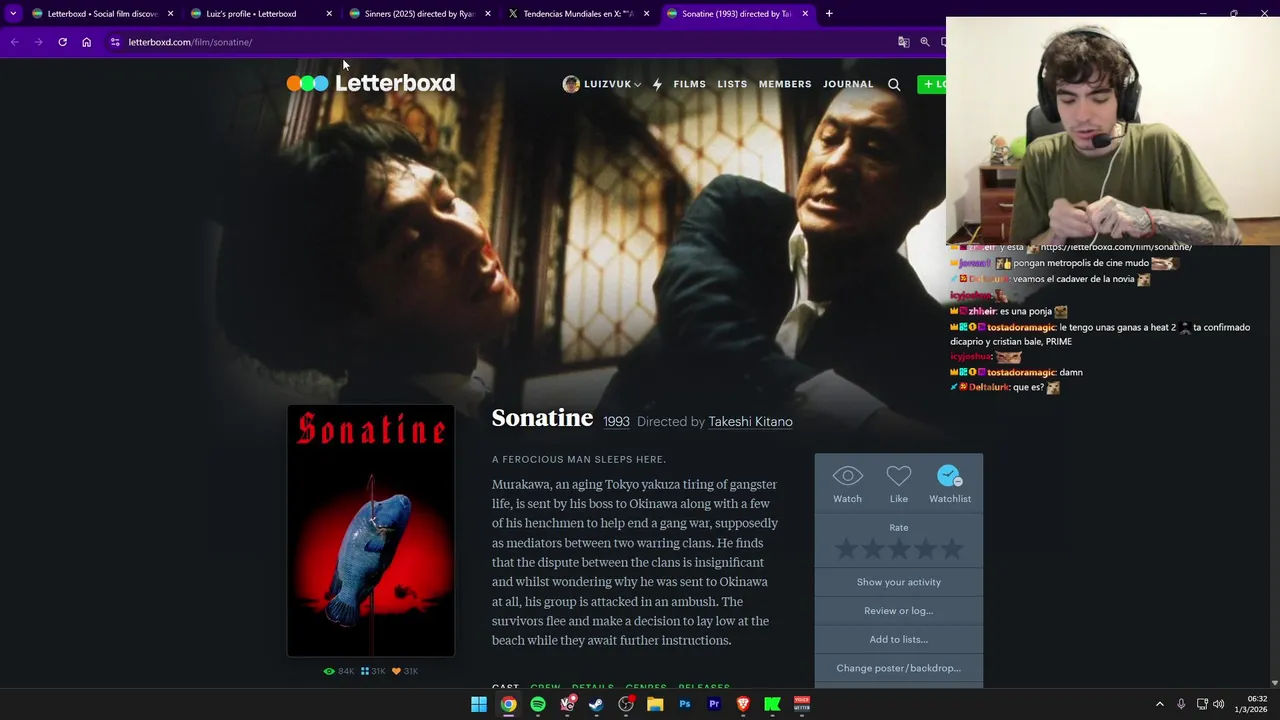Open a new browser tab with plus
The image size is (1280, 720).
click(x=829, y=14)
